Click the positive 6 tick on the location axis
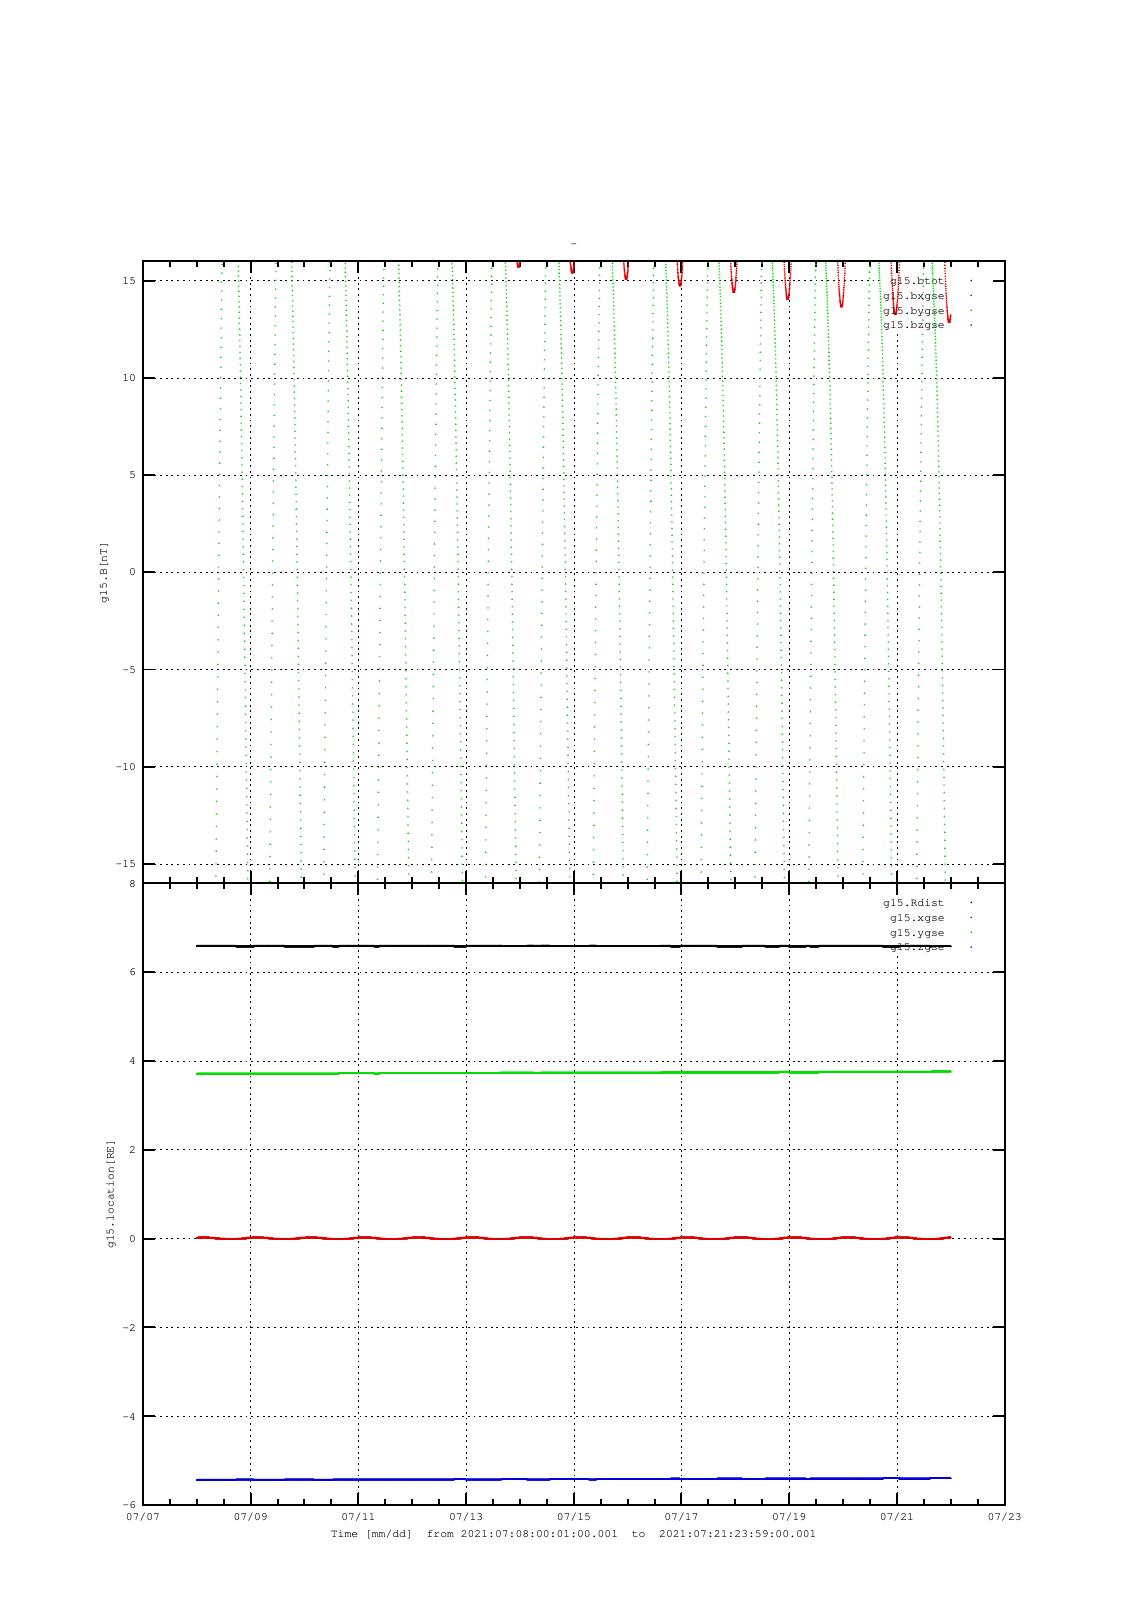1131x1600 pixels. pyautogui.click(x=132, y=972)
